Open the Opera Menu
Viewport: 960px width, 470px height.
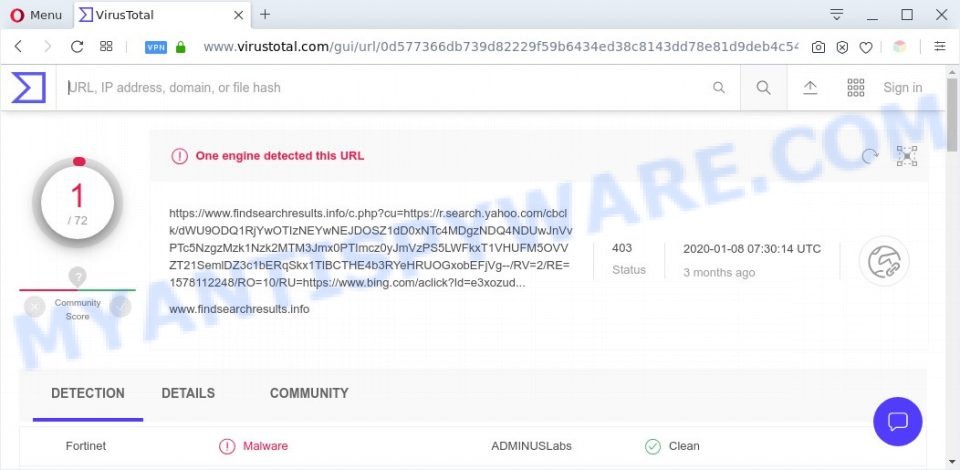coord(36,15)
